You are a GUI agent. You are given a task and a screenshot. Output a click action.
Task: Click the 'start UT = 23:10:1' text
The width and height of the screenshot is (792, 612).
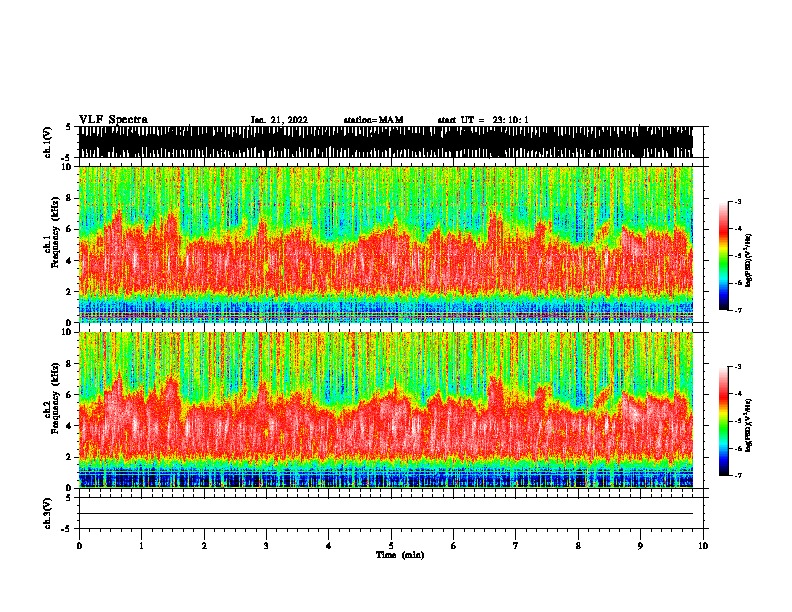tap(483, 120)
